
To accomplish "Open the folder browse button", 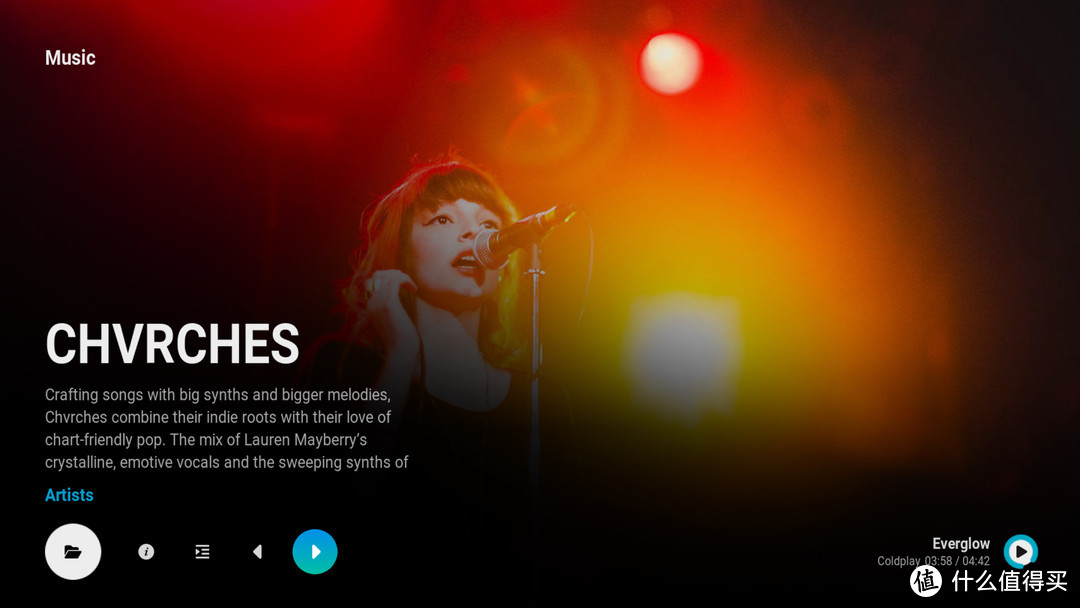I will tap(73, 552).
